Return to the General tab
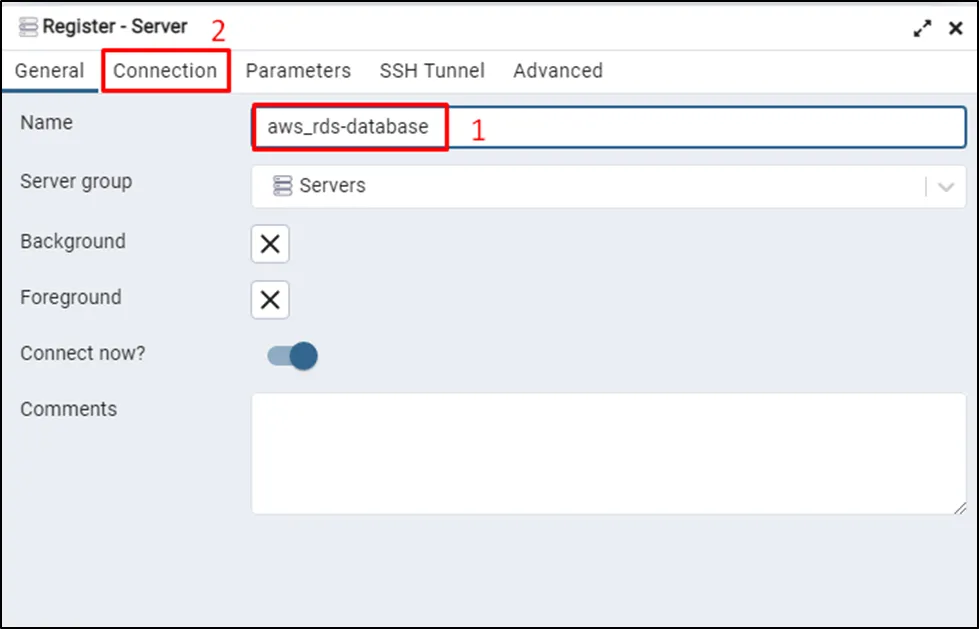 point(49,71)
